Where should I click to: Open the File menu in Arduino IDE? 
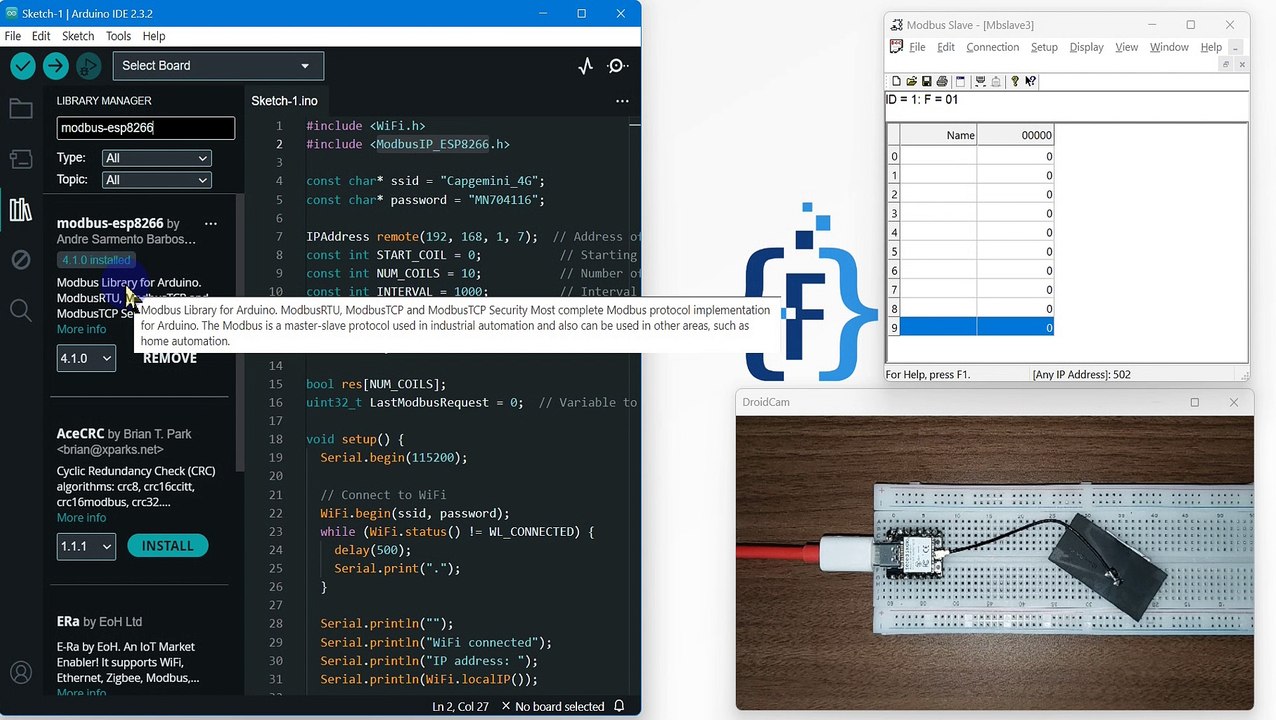(x=13, y=36)
